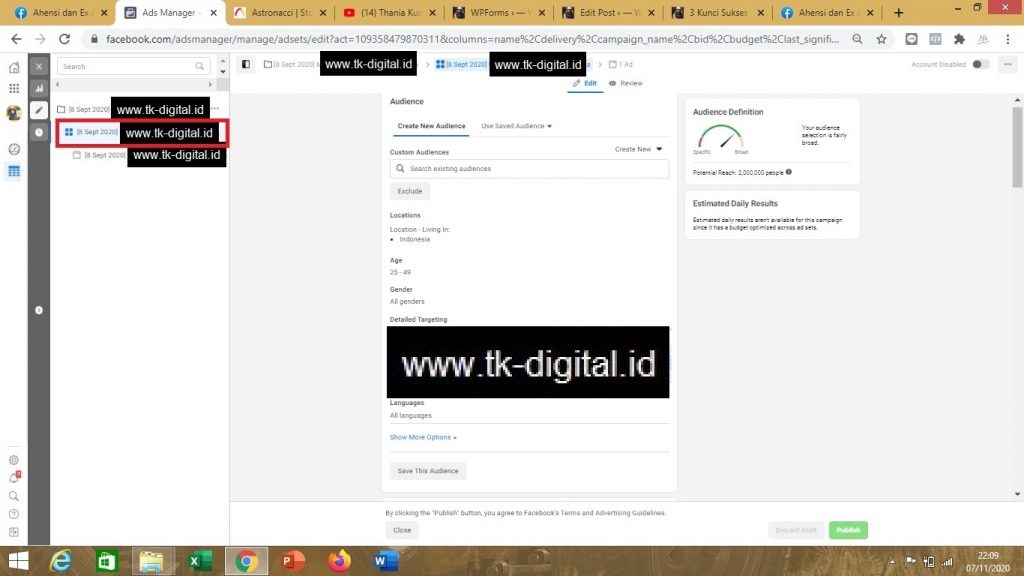The height and width of the screenshot is (576, 1024).
Task: Open the Messenger chat icon in Chrome toolbar
Action: pos(910,38)
